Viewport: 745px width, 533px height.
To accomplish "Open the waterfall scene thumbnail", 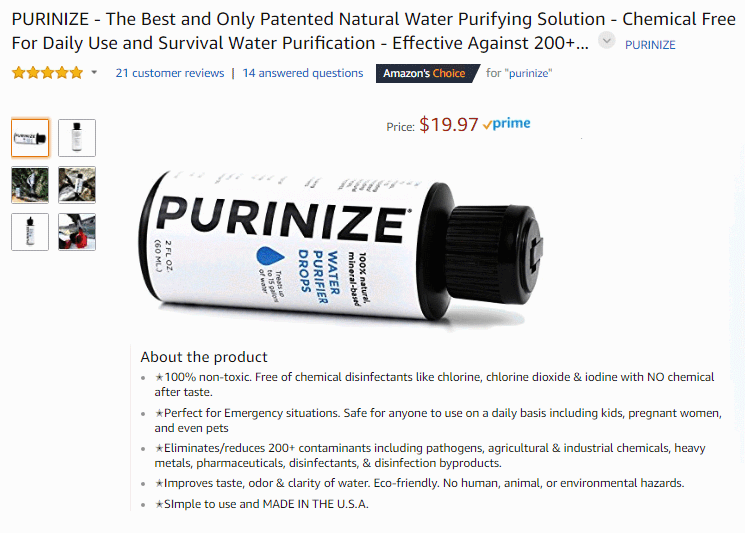I will pos(30,185).
